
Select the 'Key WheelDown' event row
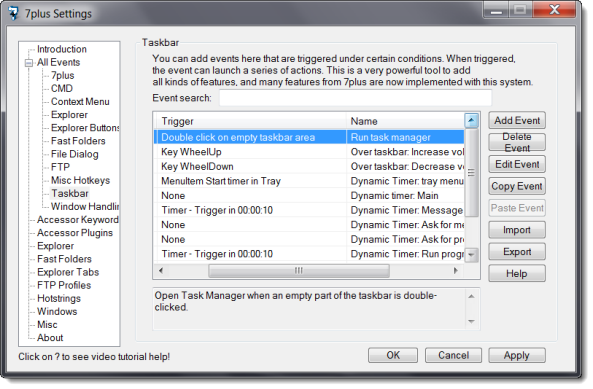pos(309,167)
